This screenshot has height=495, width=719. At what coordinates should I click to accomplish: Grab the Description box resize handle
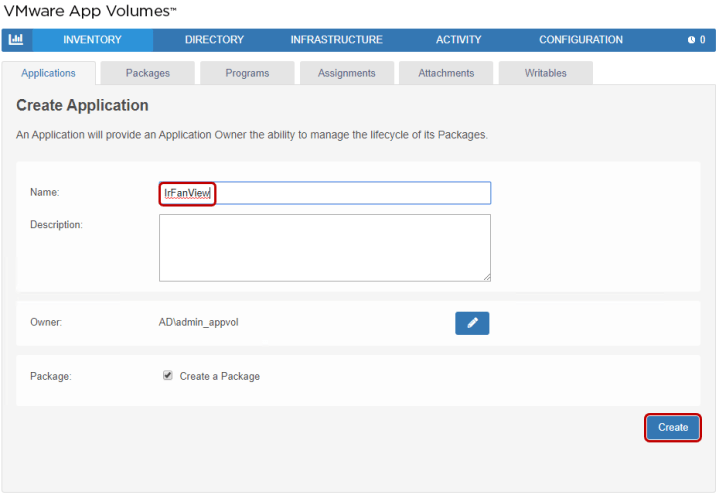pos(486,277)
